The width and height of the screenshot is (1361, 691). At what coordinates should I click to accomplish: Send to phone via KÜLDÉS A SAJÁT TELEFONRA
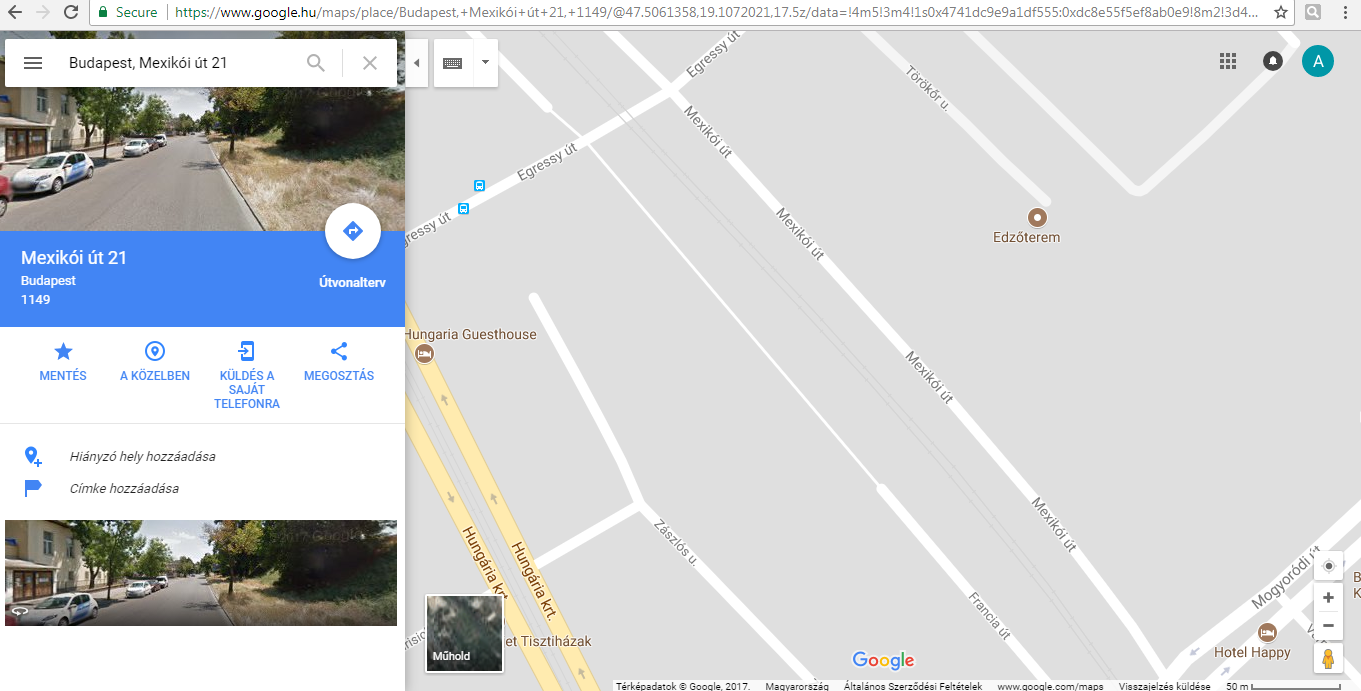pos(247,376)
